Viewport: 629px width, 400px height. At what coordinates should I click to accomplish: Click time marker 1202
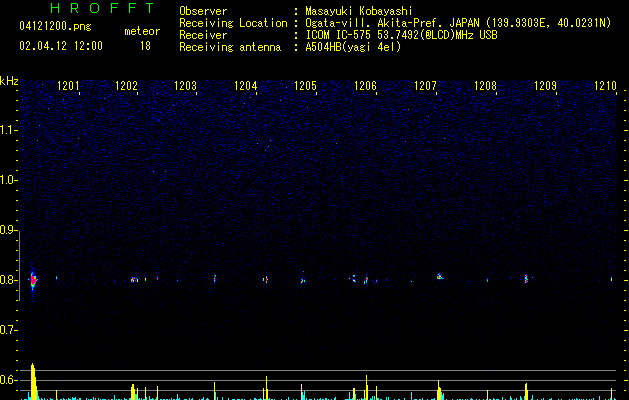pyautogui.click(x=126, y=86)
